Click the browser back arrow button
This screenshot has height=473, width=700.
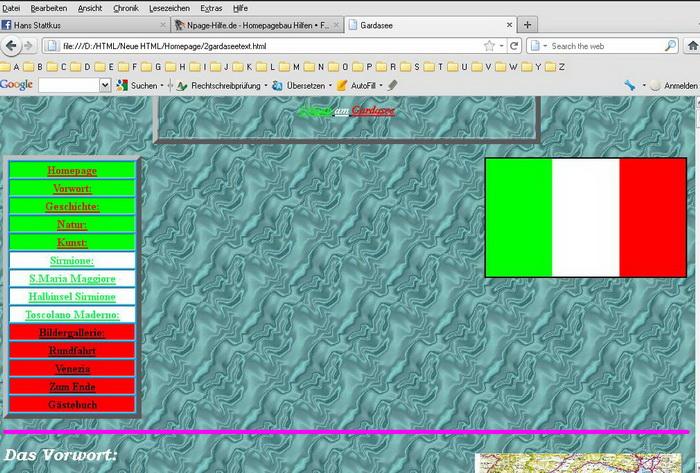pyautogui.click(x=12, y=45)
